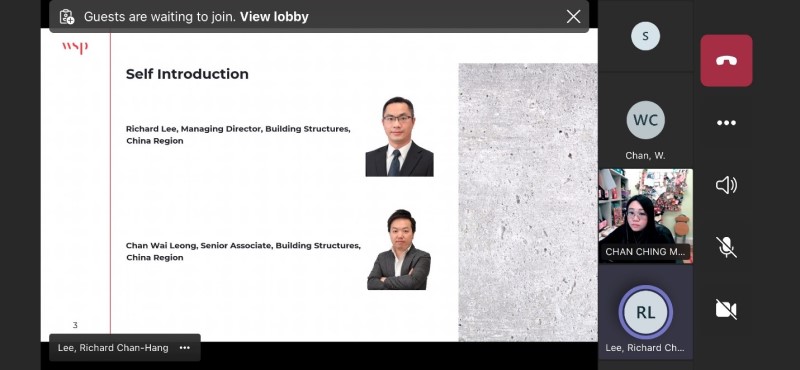Open options beside Lee, Richard Chan-Hang label
Image resolution: width=800 pixels, height=370 pixels.
coord(185,348)
